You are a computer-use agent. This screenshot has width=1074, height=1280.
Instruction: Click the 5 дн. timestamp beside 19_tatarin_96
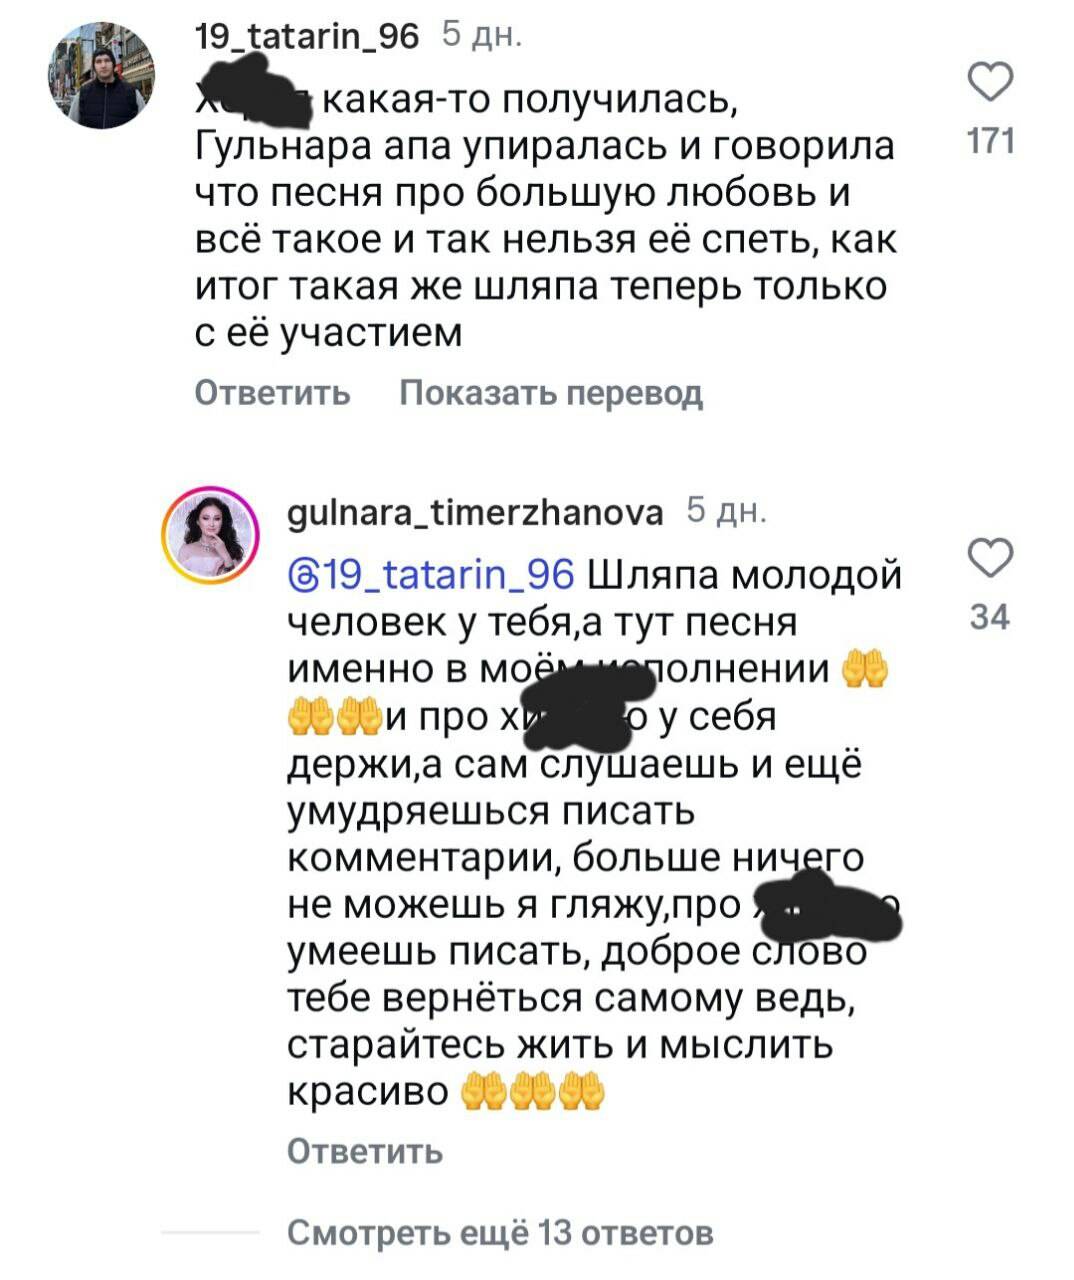[x=482, y=36]
